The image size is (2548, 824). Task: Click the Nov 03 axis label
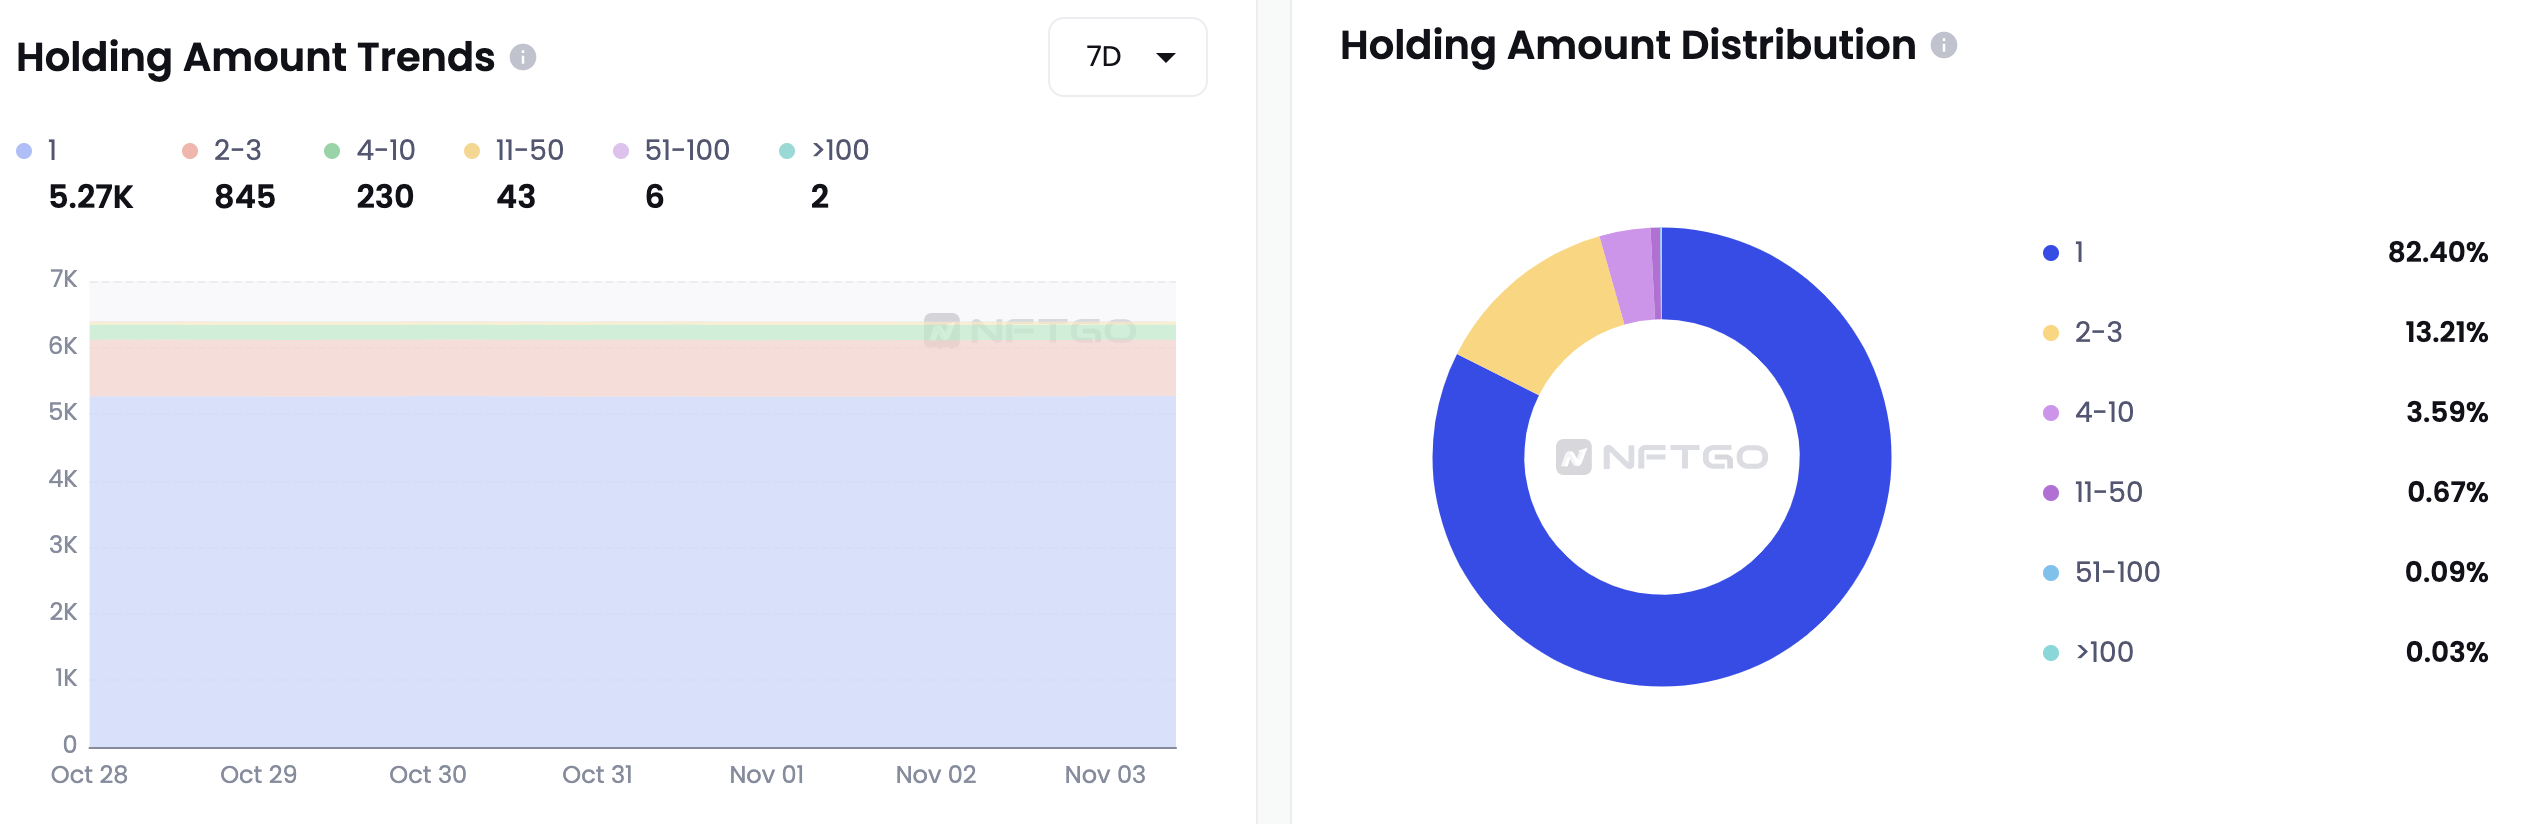click(x=1105, y=775)
